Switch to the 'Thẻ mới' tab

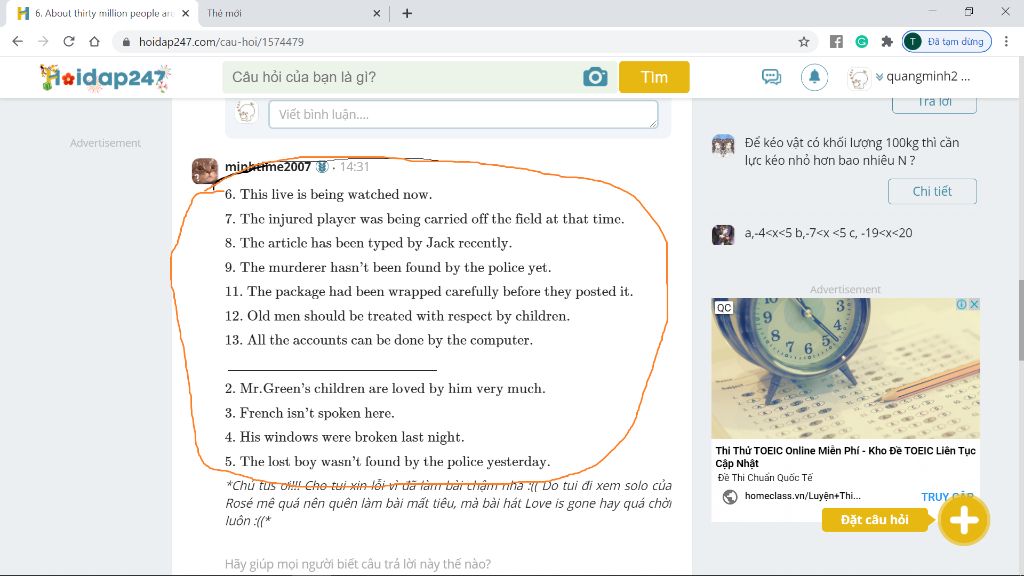click(287, 13)
